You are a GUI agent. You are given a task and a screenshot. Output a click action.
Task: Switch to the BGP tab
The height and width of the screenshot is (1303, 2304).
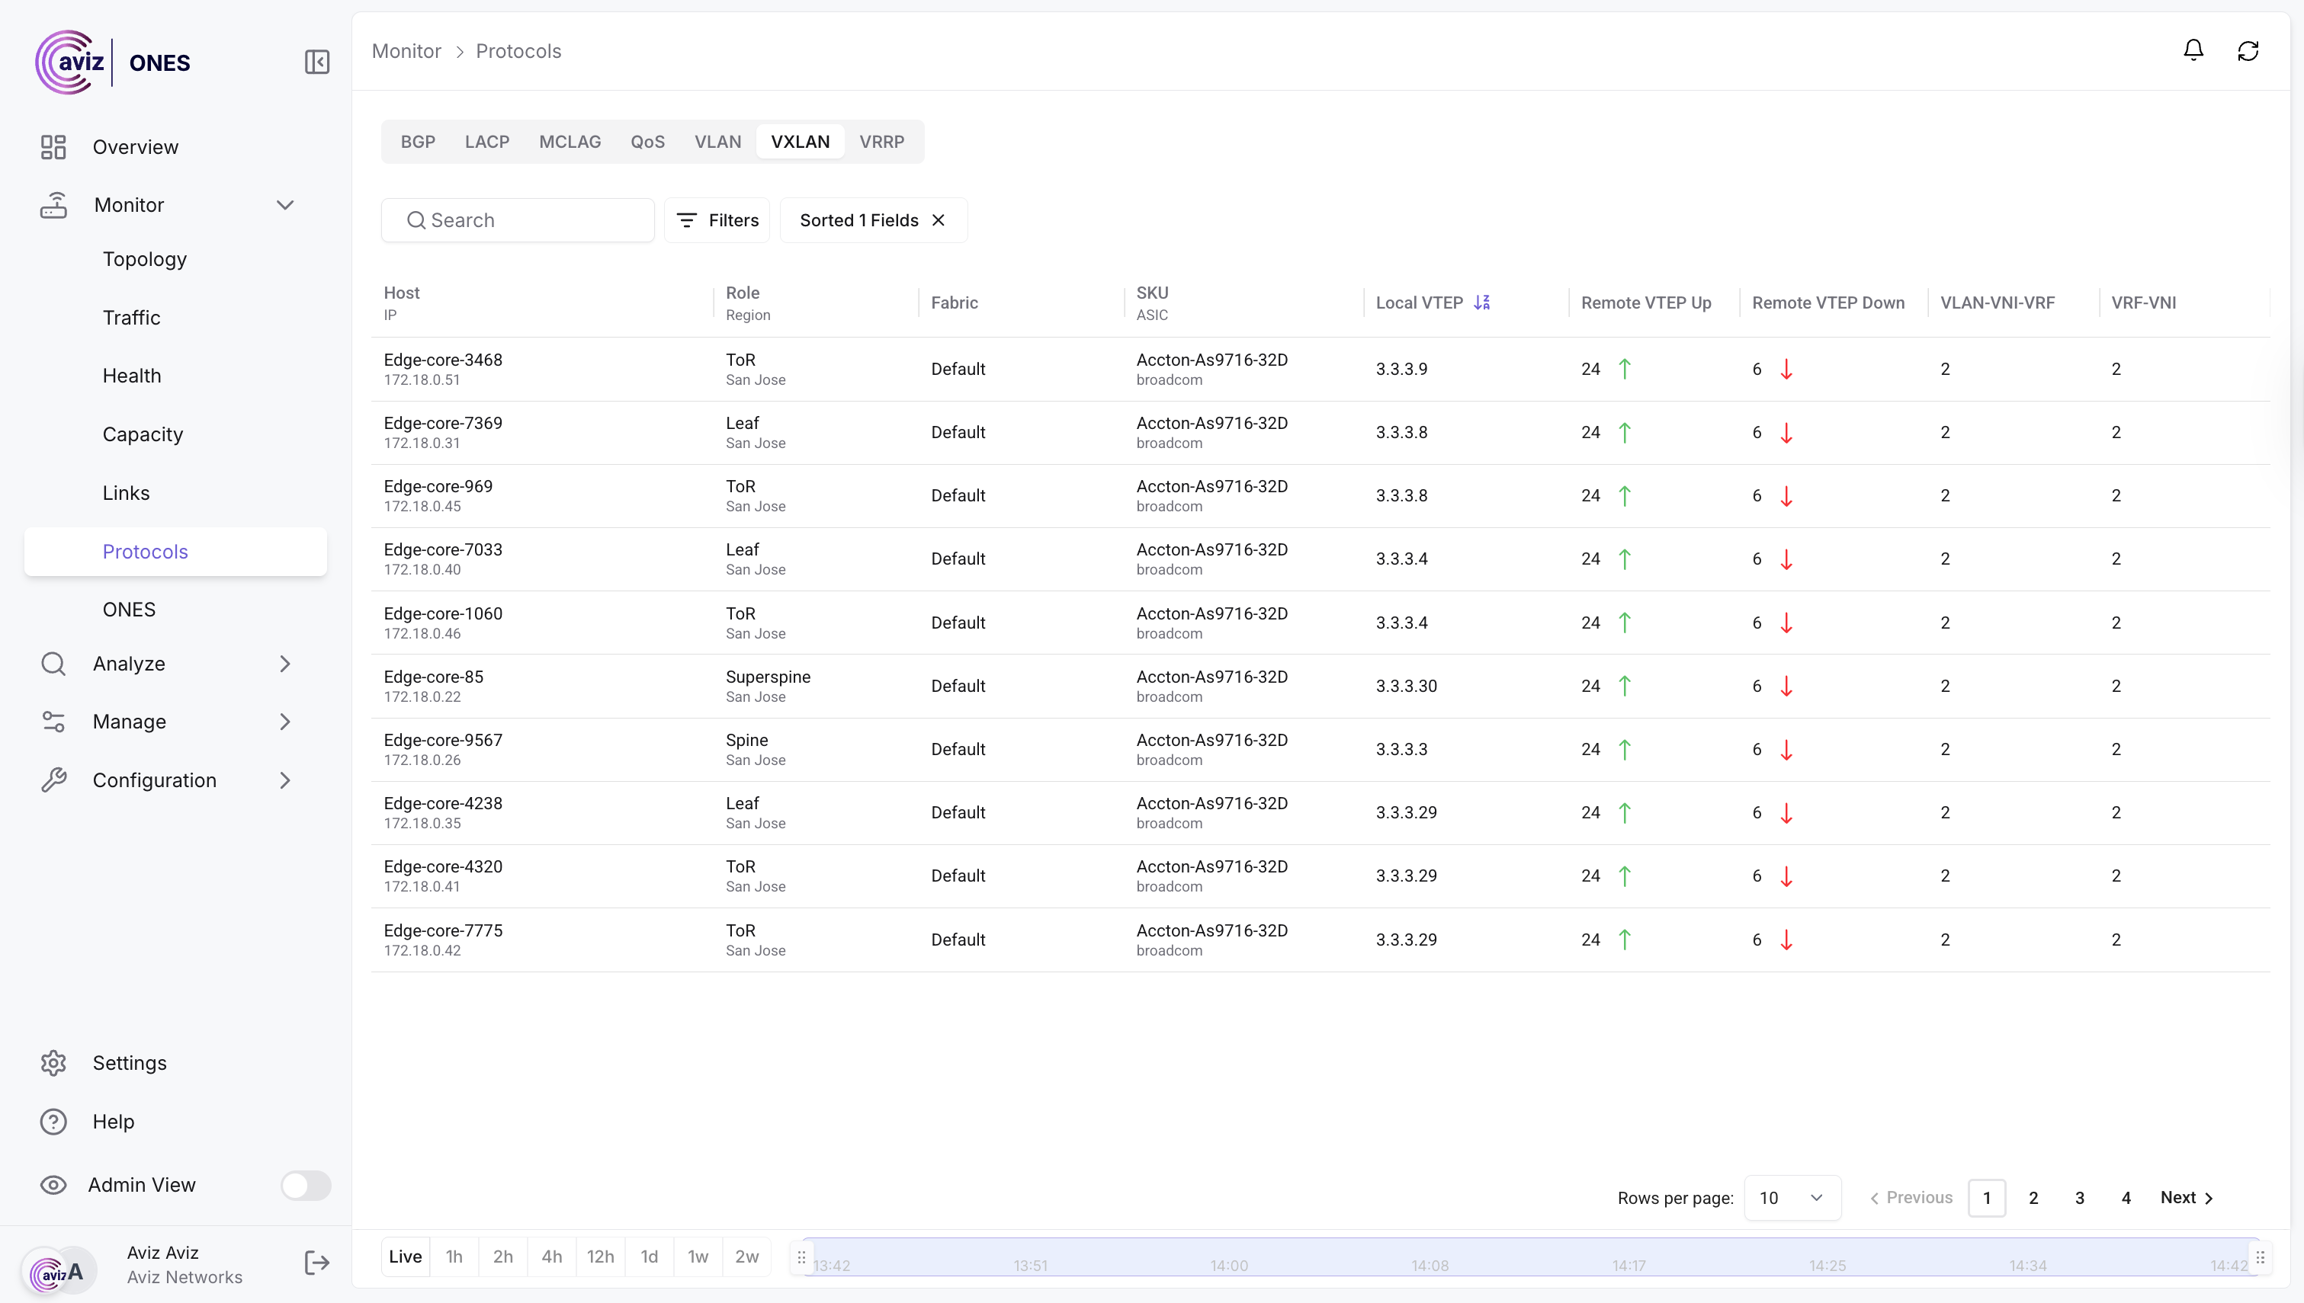tap(418, 141)
